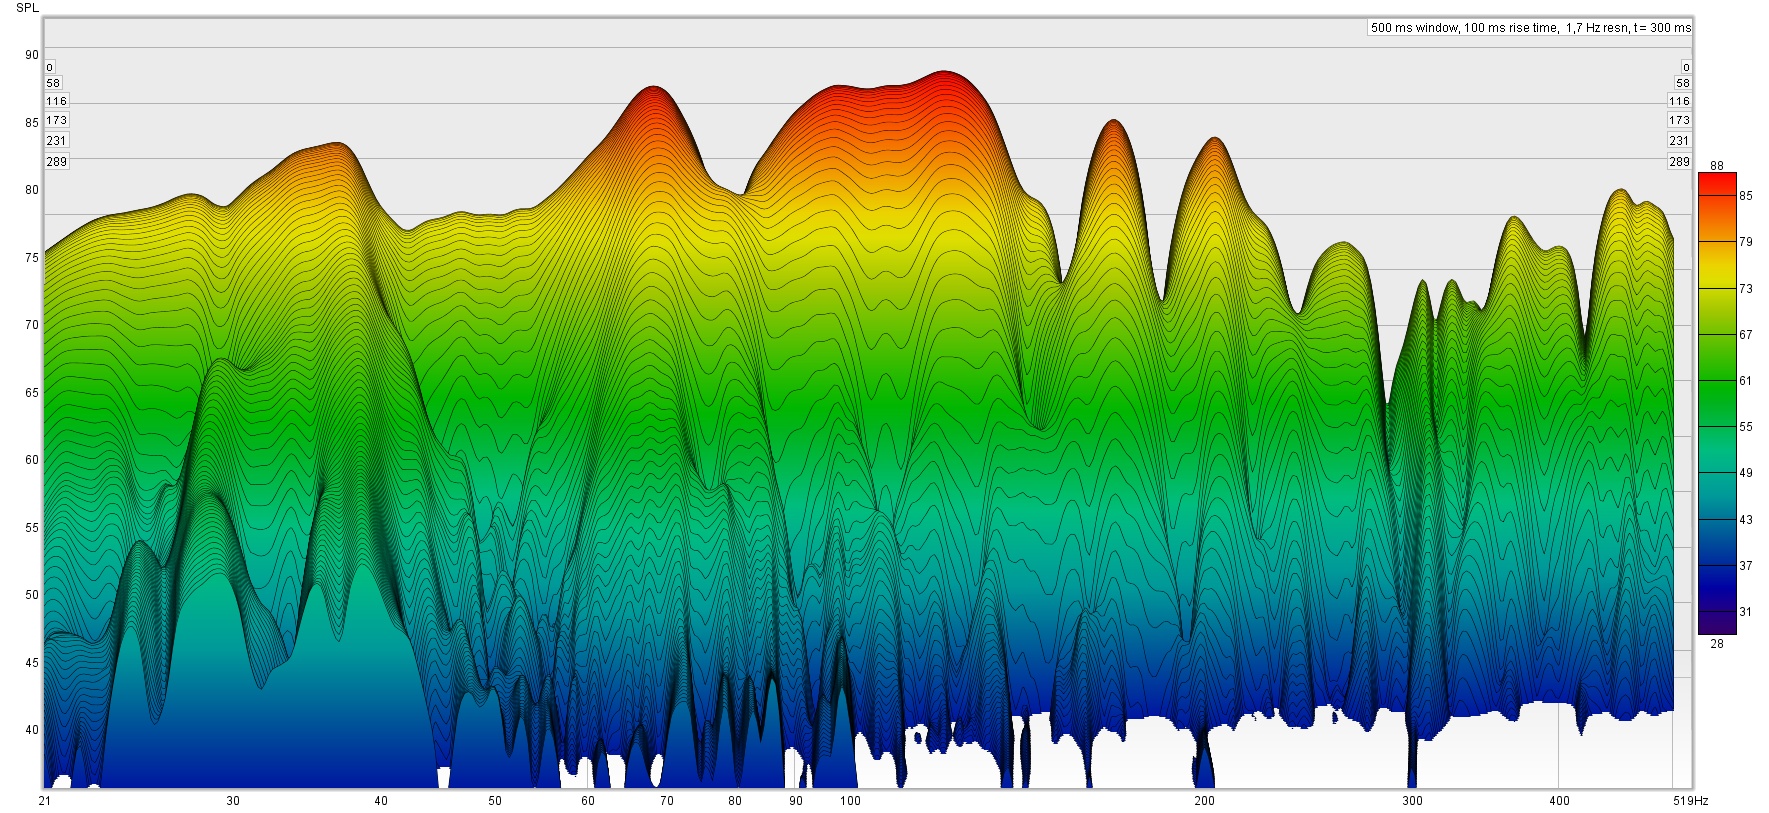This screenshot has width=1769, height=813.
Task: Click the 80 dB label on SPL axis
Action: (32, 190)
